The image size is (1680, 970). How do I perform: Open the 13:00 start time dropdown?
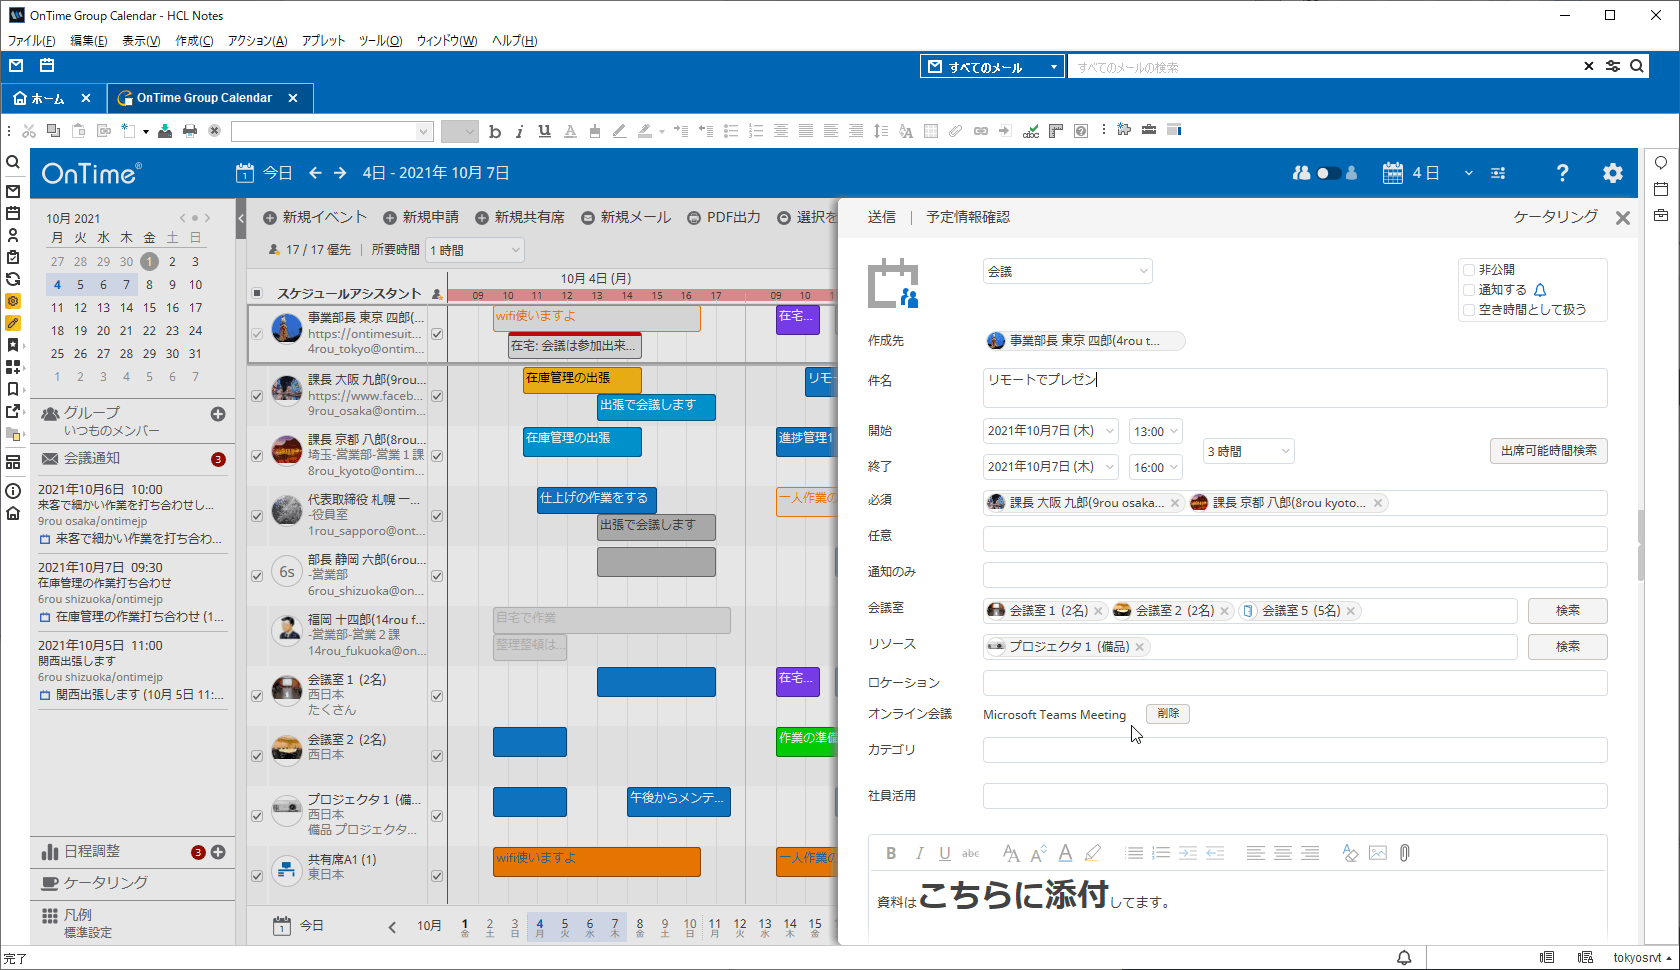(x=1155, y=431)
